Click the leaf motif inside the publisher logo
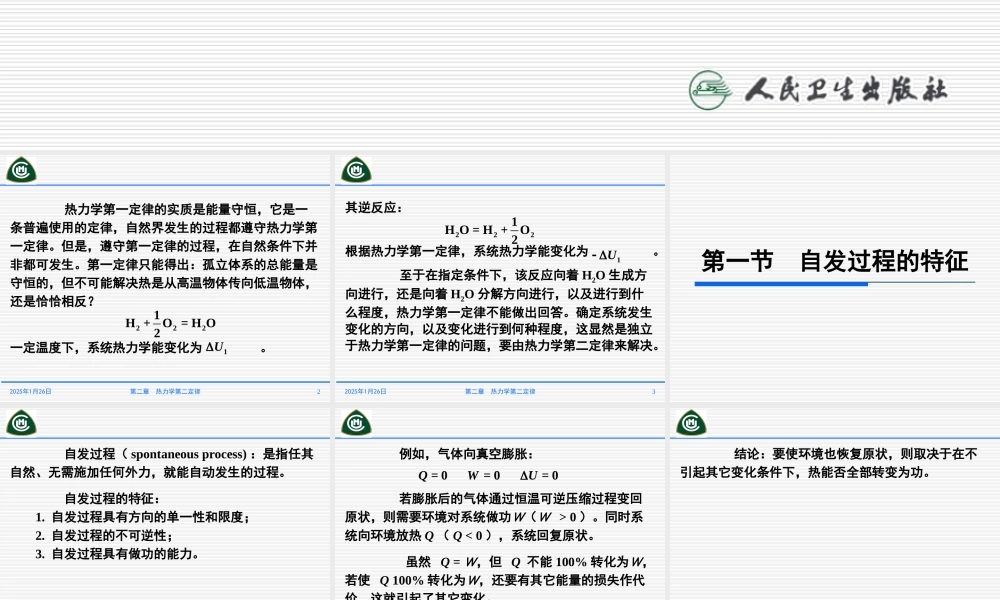Image resolution: width=1000 pixels, height=600 pixels. click(709, 88)
